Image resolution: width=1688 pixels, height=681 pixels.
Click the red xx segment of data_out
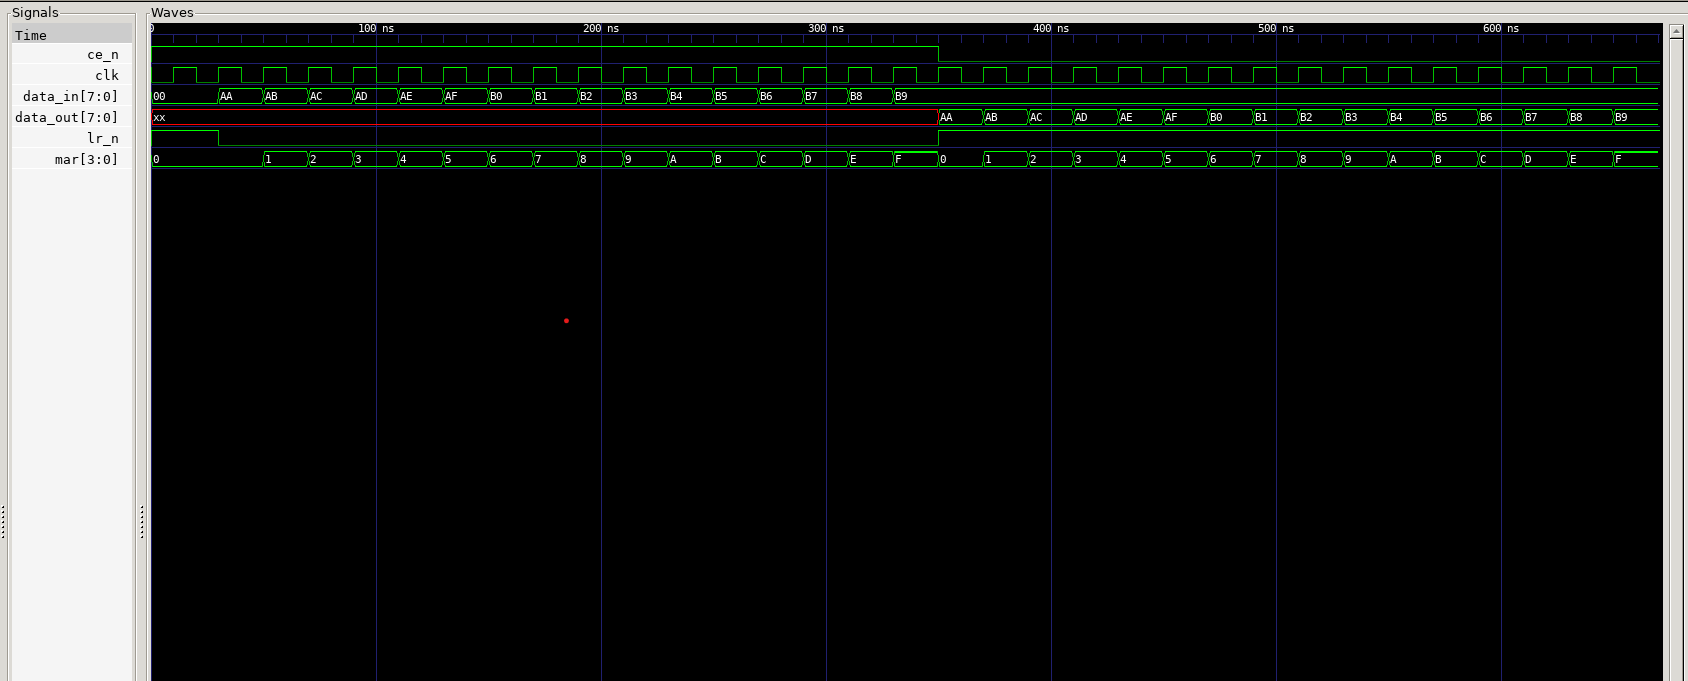[540, 118]
